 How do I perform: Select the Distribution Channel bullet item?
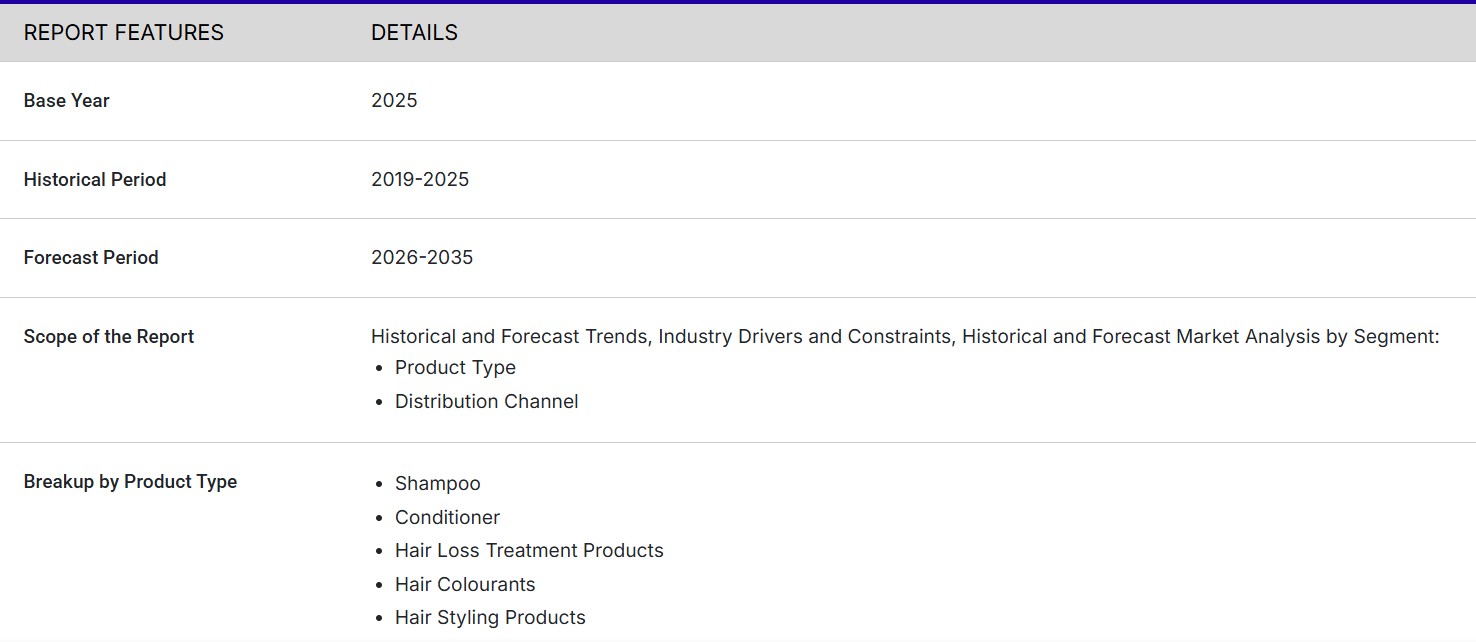pyautogui.click(x=486, y=402)
